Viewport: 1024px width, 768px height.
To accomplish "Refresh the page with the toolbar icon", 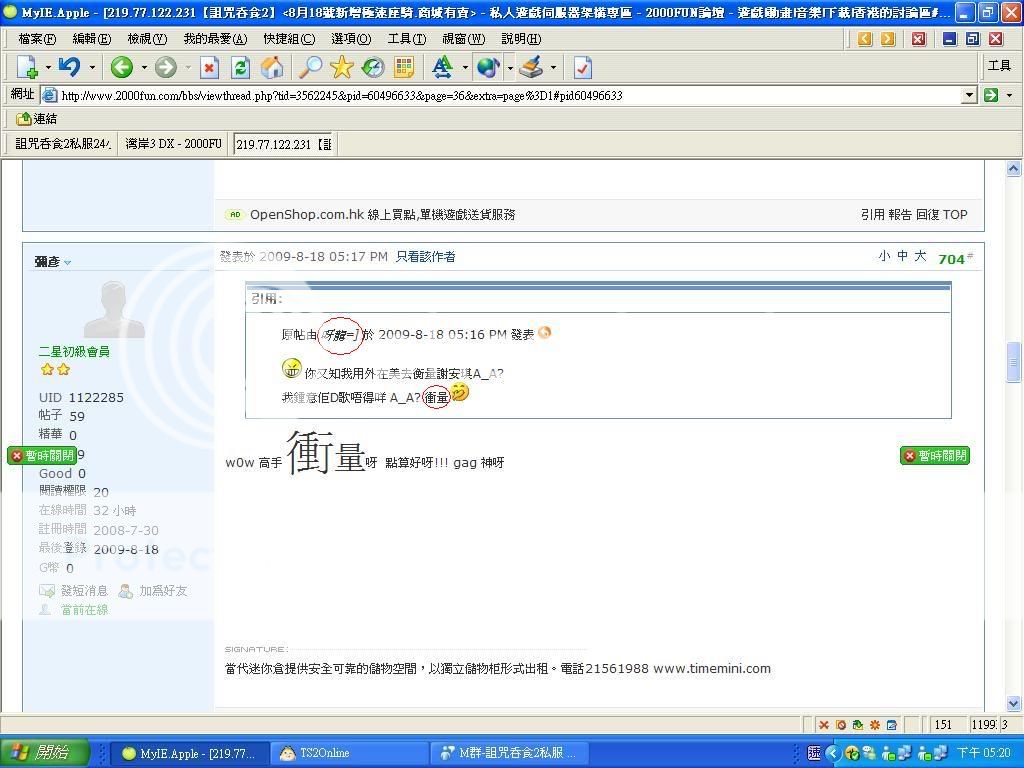I will 240,67.
